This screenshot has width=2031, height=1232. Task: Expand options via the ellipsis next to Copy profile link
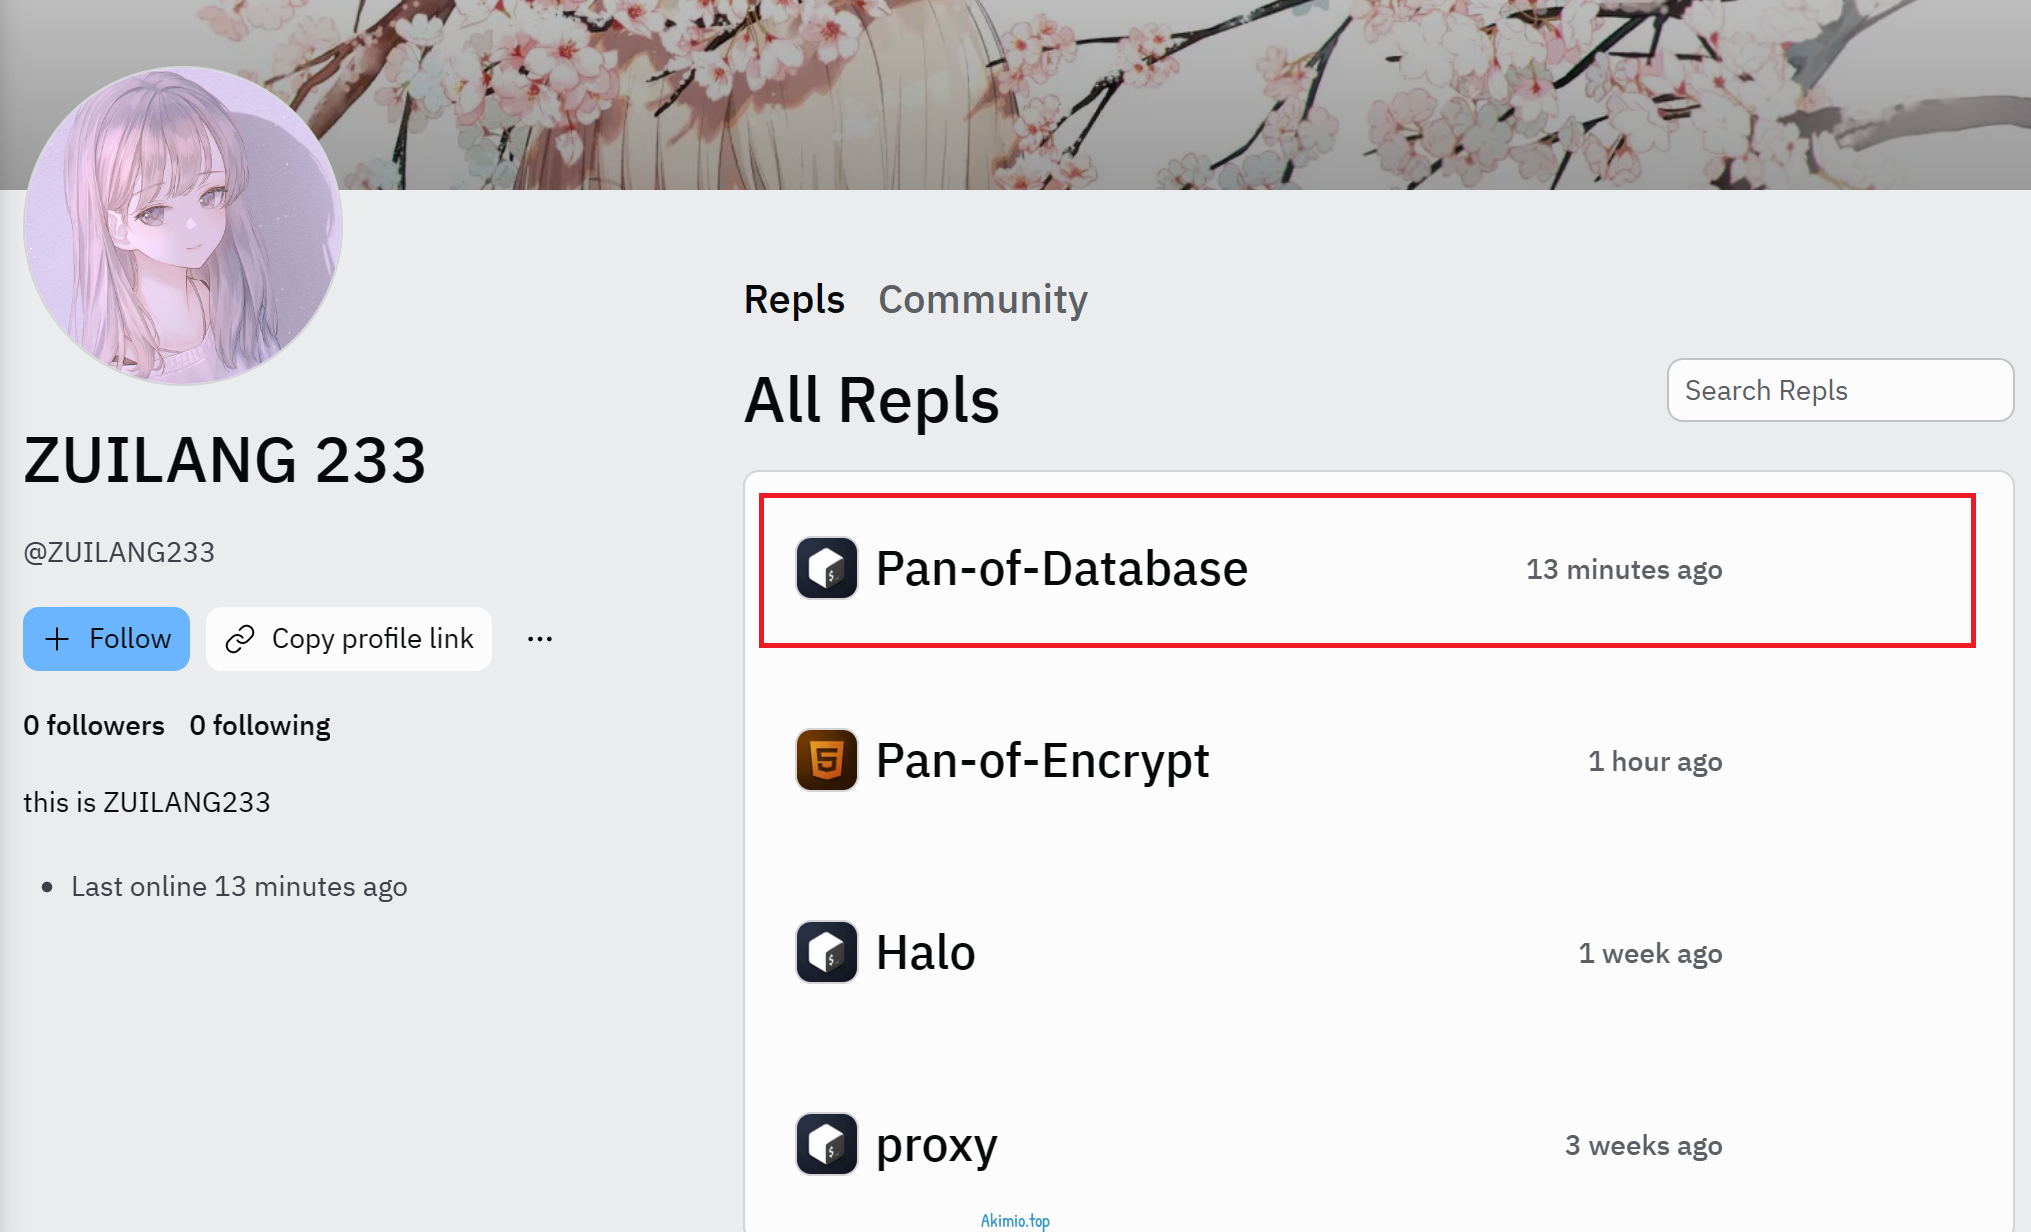540,638
